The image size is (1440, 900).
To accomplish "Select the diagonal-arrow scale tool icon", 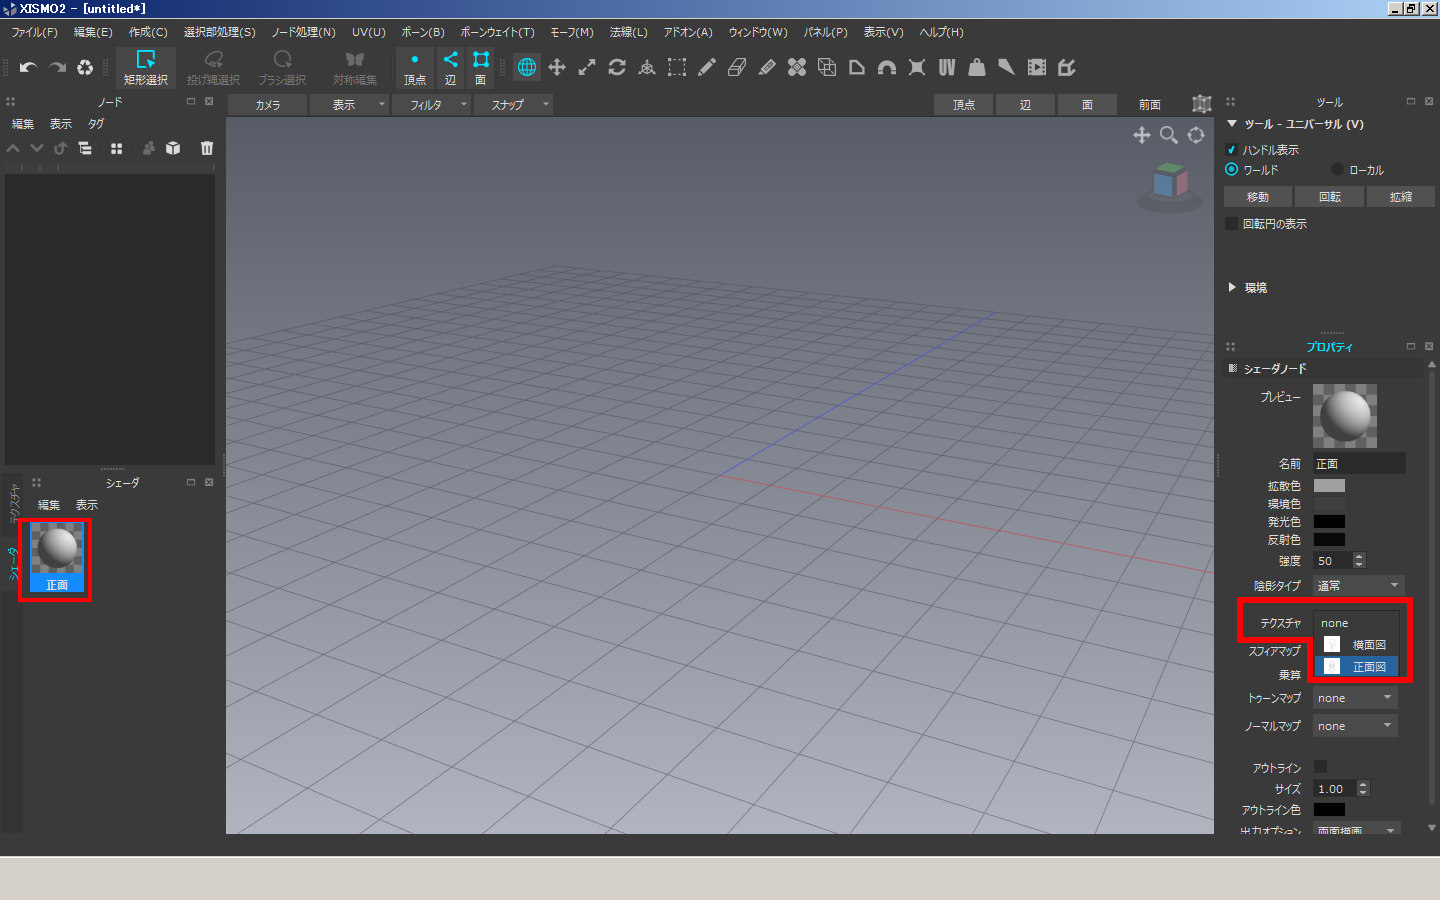I will (x=587, y=67).
